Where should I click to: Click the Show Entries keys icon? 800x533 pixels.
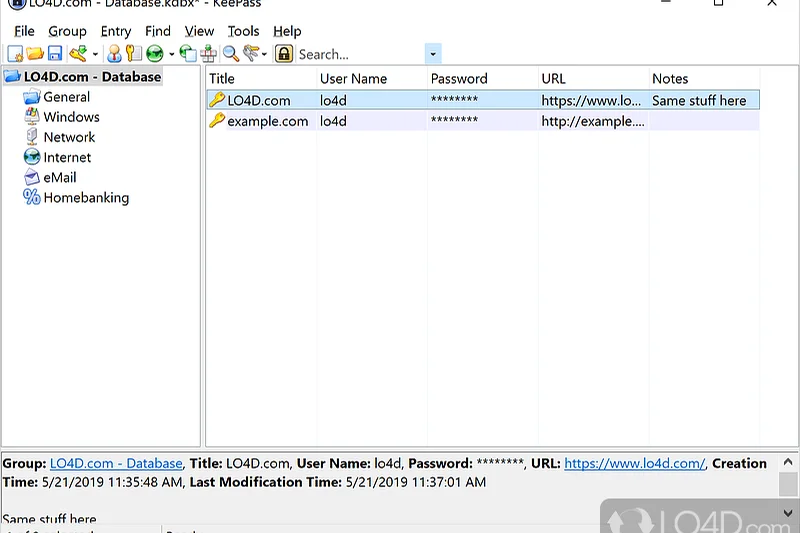[x=251, y=53]
